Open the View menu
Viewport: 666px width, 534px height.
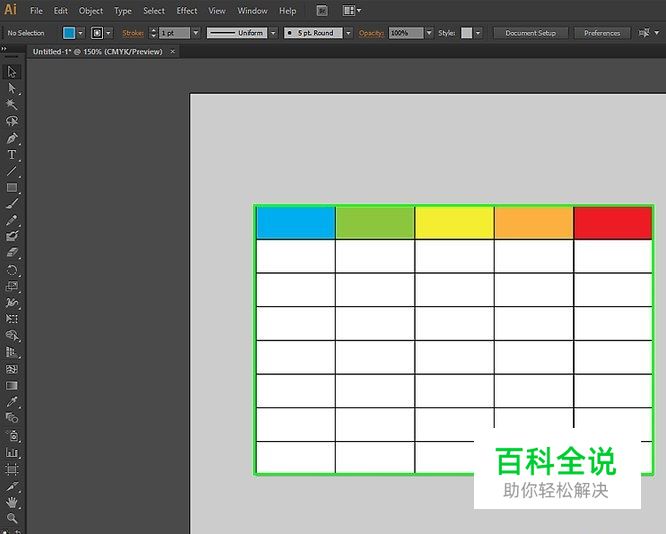[x=217, y=11]
